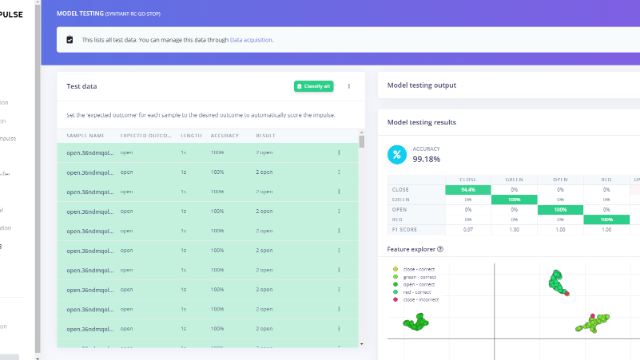Click the Model testing output panel header
The width and height of the screenshot is (640, 360).
[422, 85]
